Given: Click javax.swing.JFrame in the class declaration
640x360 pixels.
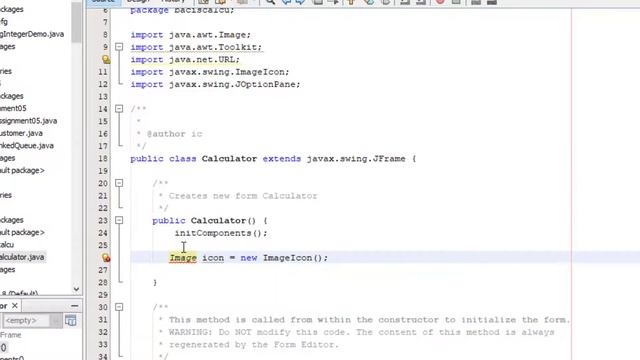Looking at the screenshot, I should [x=356, y=159].
